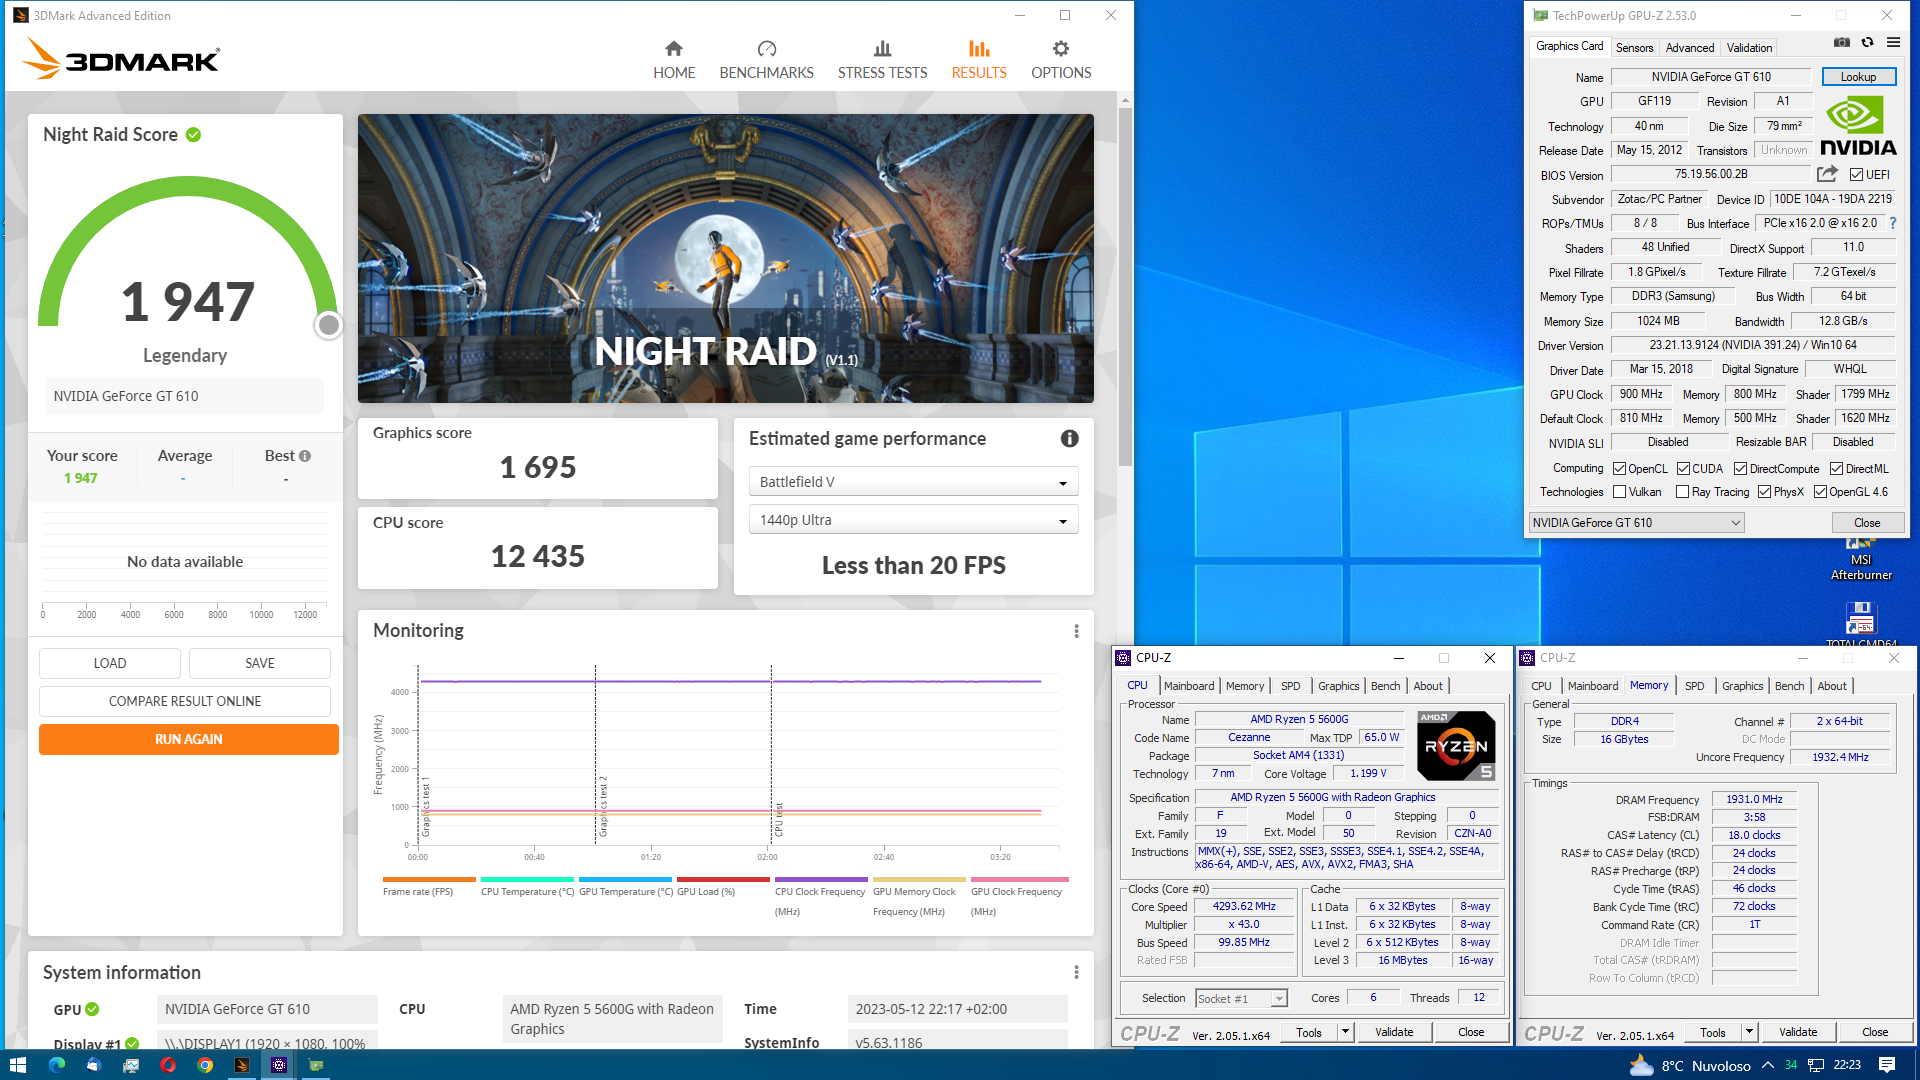Open Thunderbird mail from the taskbar
The width and height of the screenshot is (1920, 1080).
pos(94,1065)
